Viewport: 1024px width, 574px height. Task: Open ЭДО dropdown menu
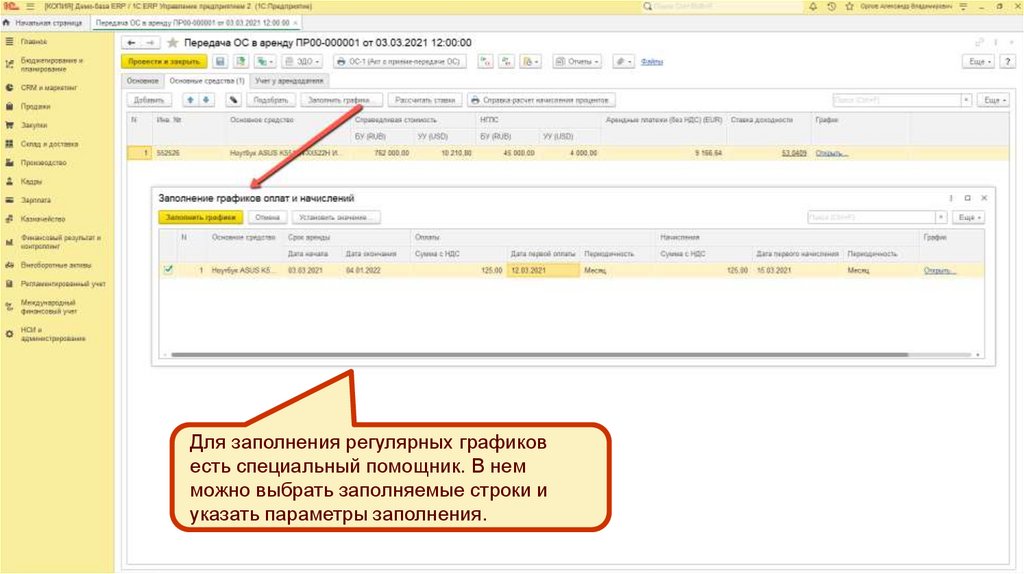pos(302,61)
